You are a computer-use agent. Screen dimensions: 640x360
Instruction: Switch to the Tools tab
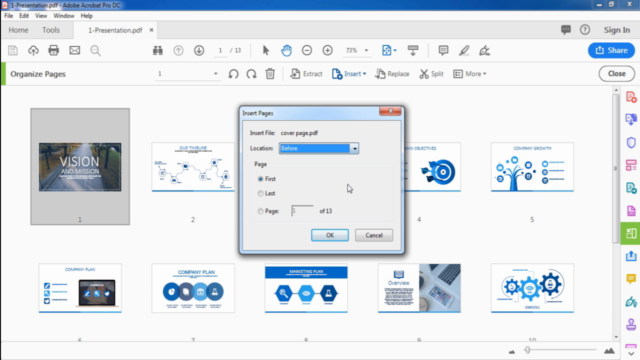pyautogui.click(x=51, y=30)
